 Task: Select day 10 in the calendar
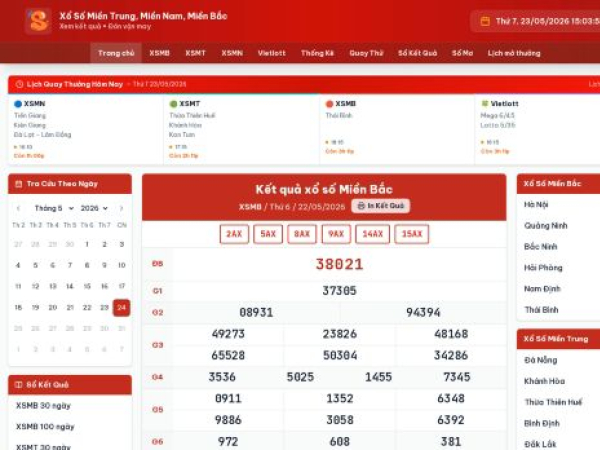[121, 265]
